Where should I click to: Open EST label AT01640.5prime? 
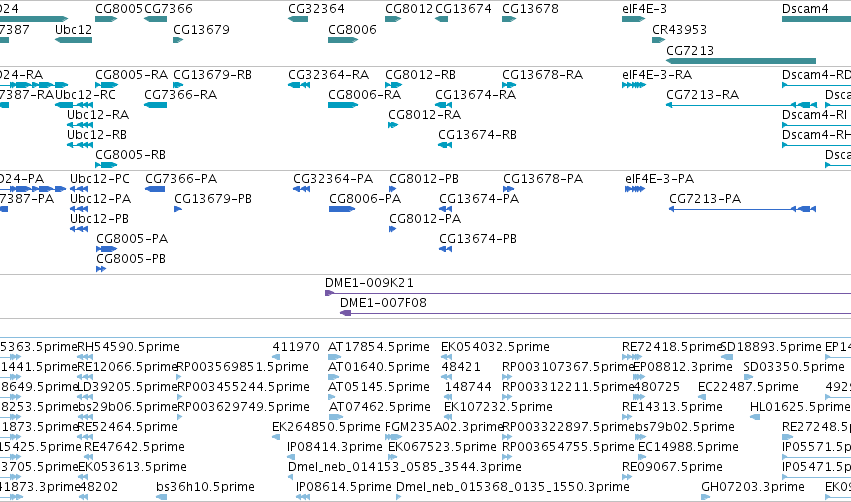pyautogui.click(x=378, y=367)
